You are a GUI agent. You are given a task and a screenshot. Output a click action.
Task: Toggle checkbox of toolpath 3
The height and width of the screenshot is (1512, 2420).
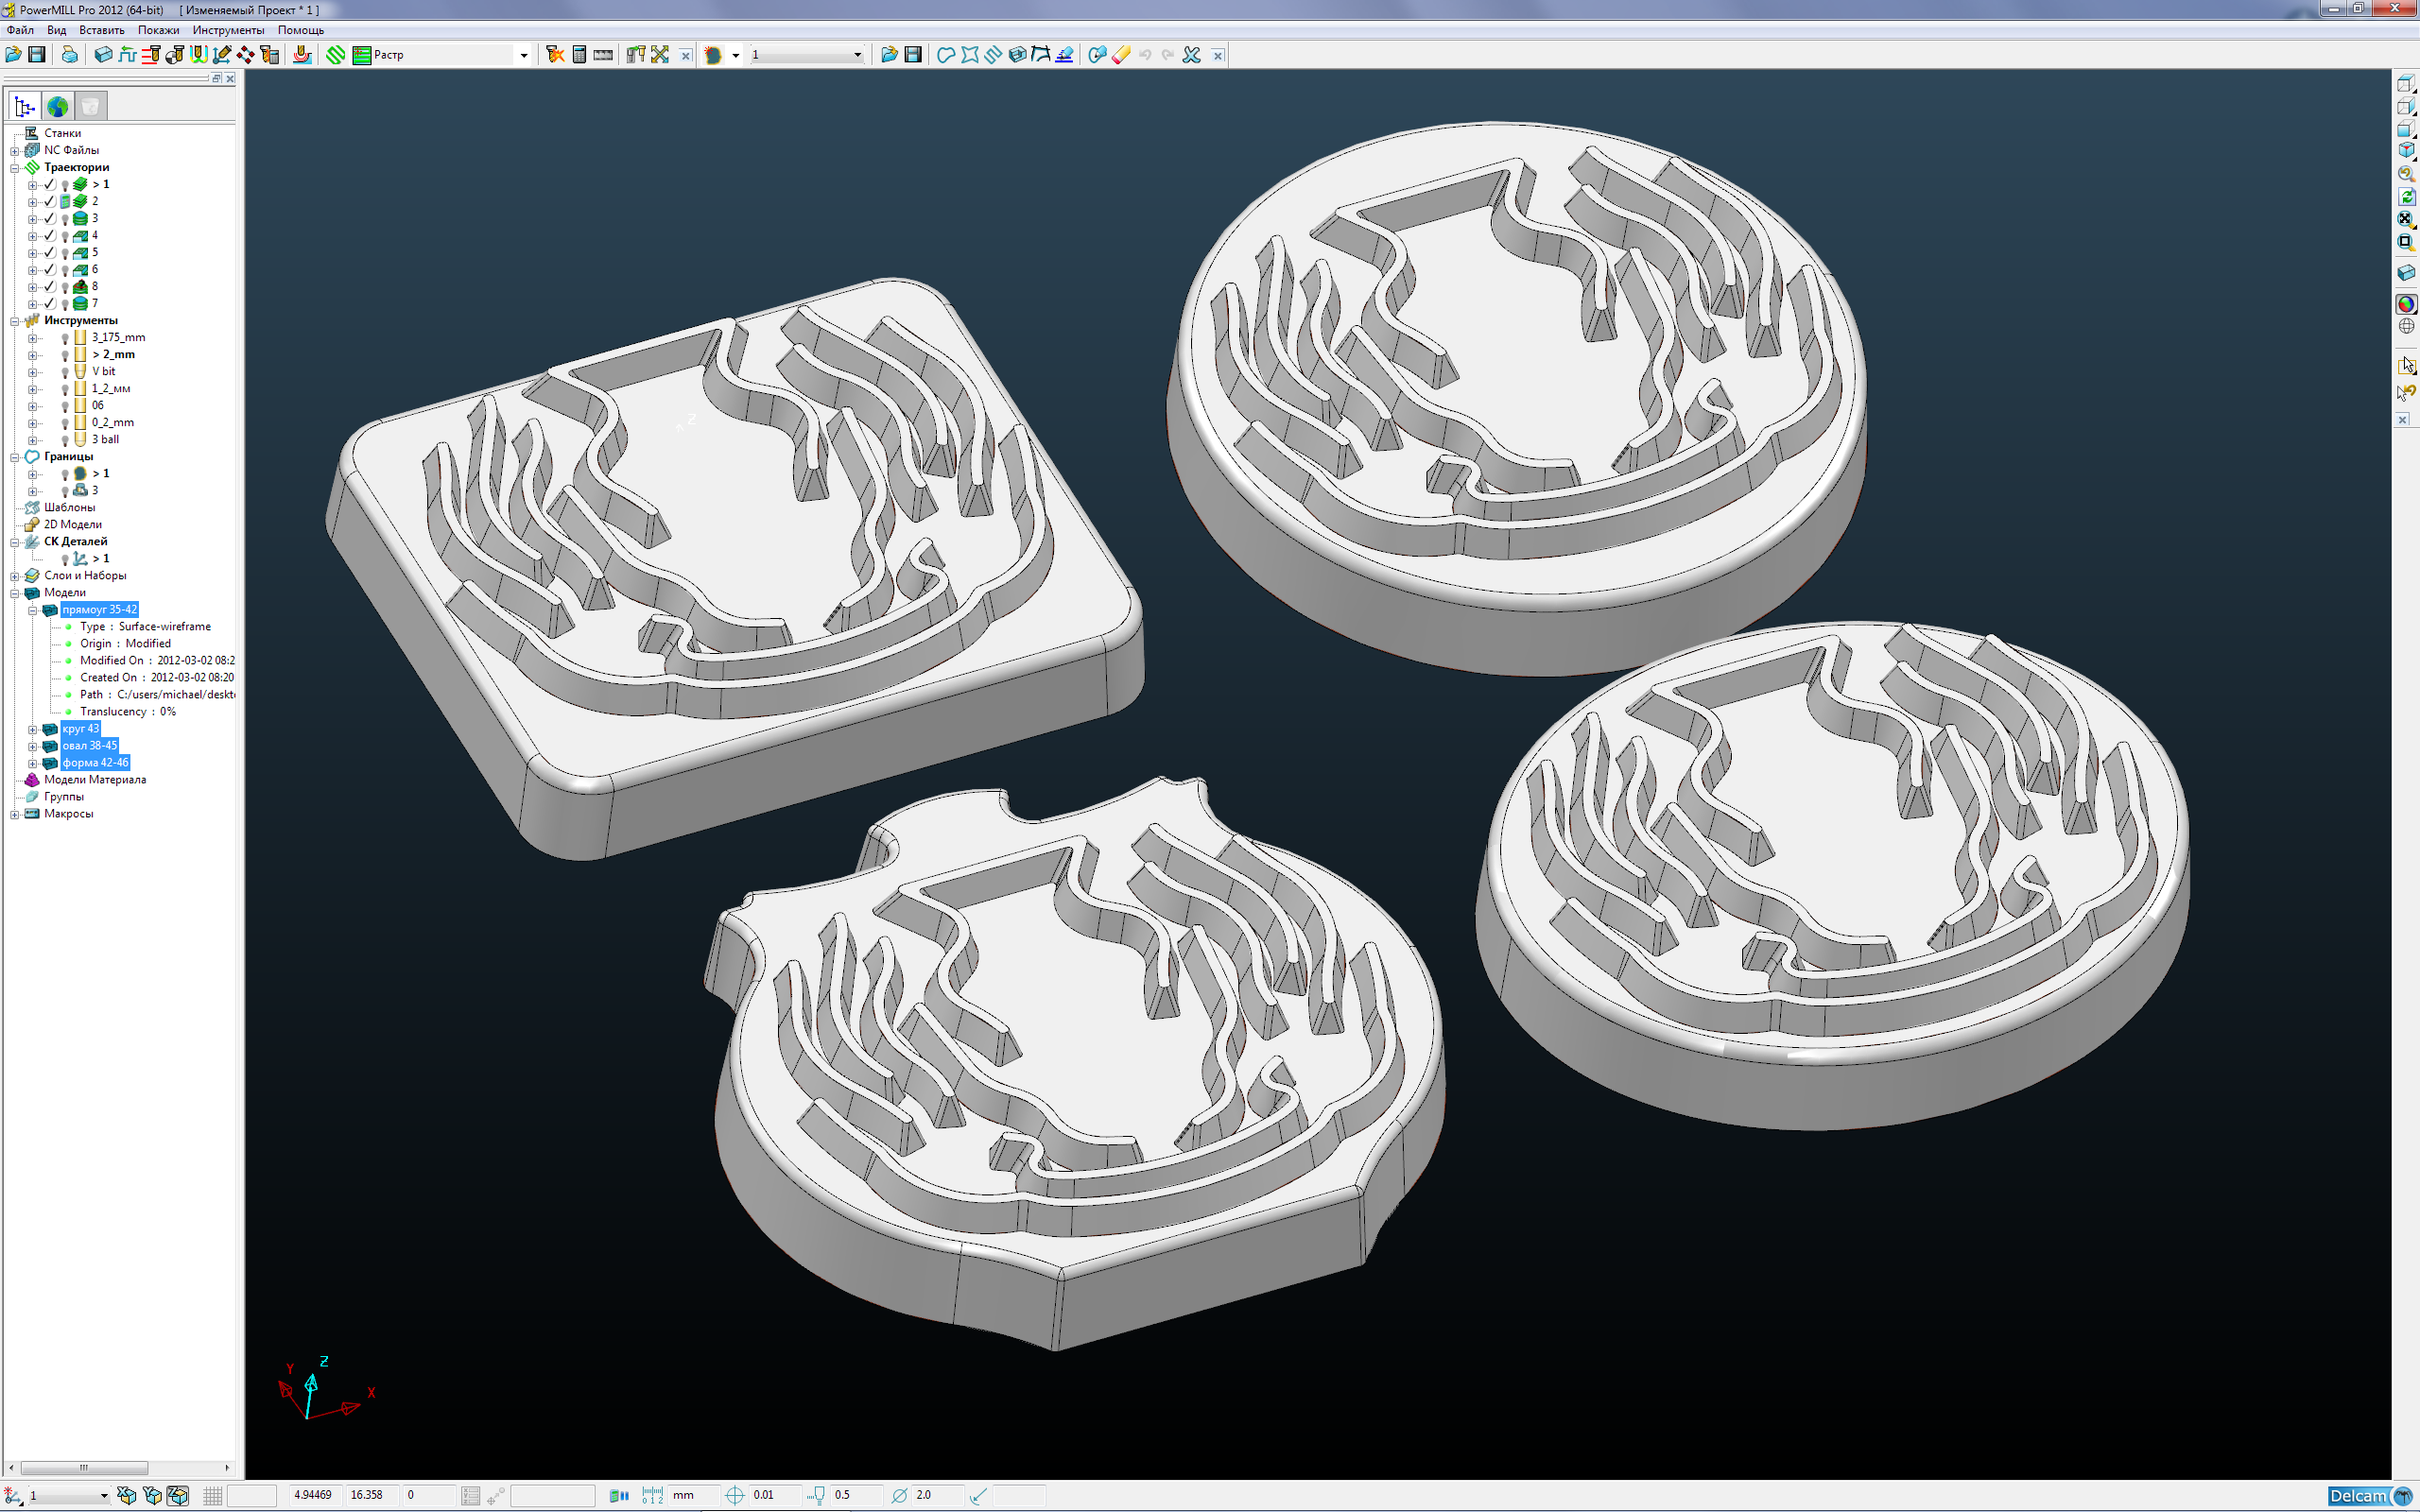[x=49, y=218]
